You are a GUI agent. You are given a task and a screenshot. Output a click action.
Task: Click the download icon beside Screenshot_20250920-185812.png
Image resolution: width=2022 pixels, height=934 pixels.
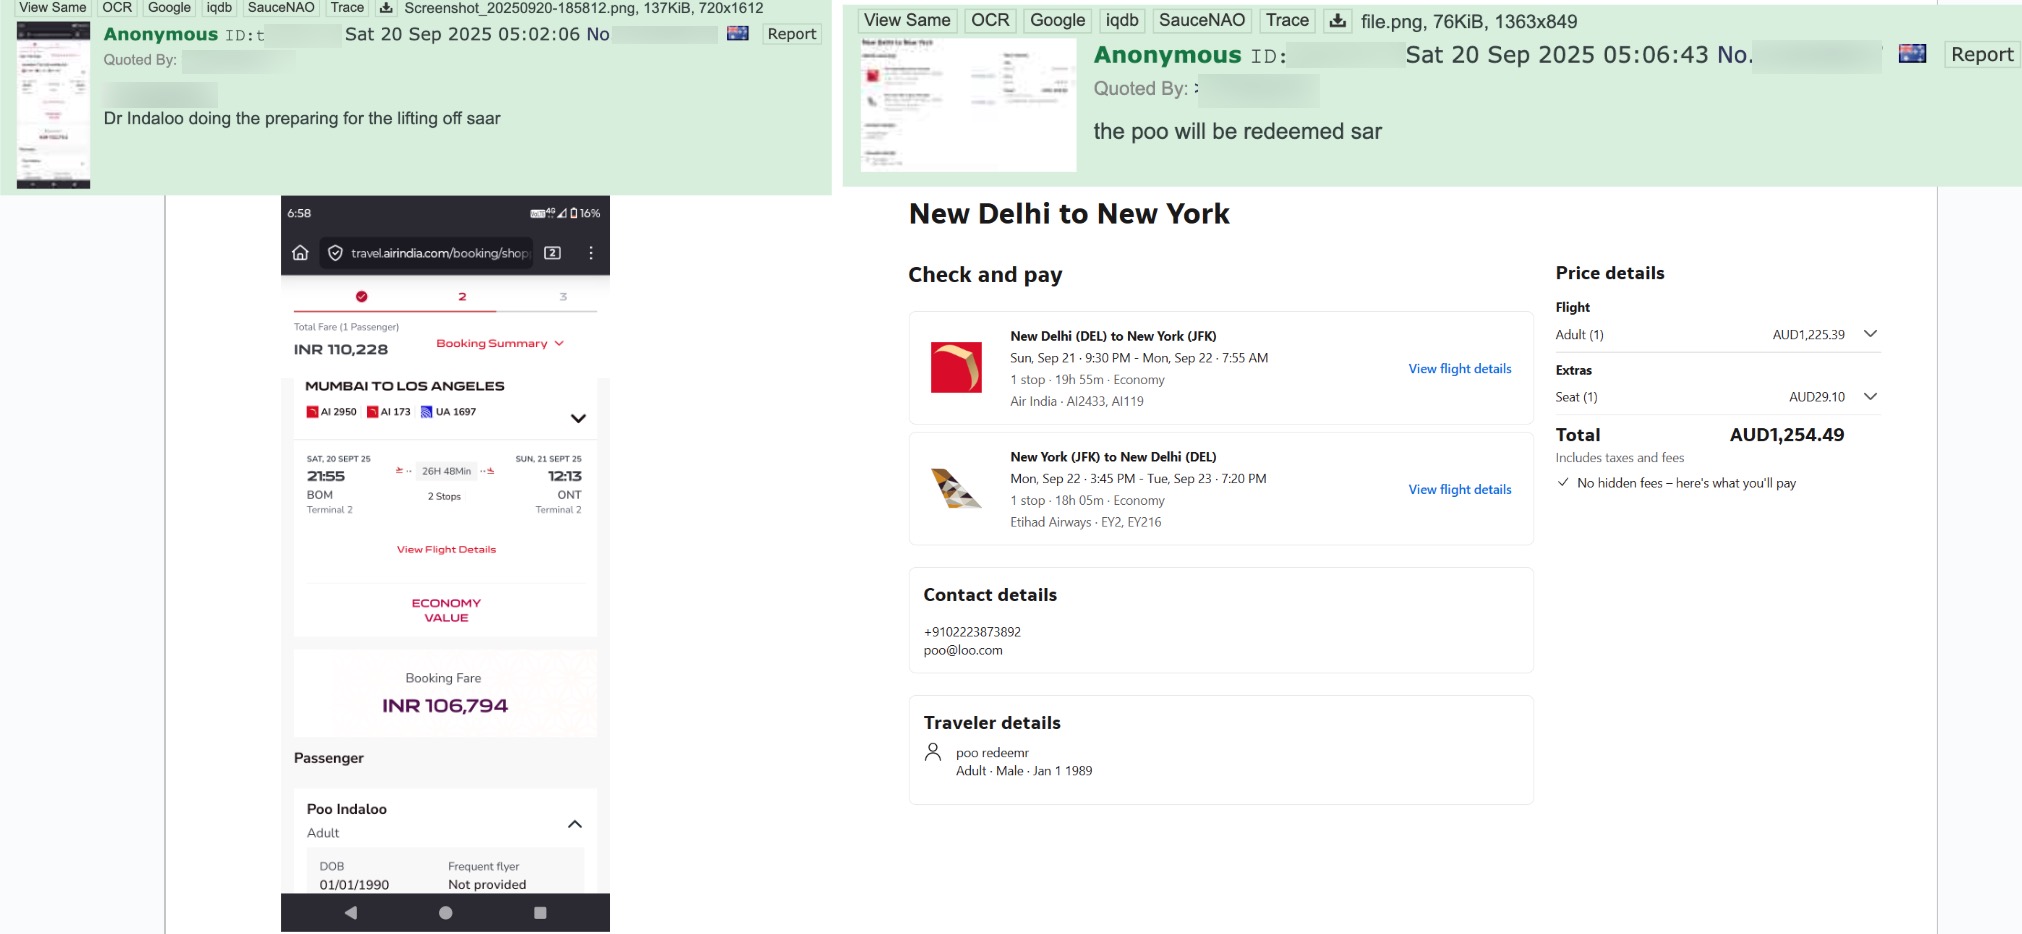(385, 9)
